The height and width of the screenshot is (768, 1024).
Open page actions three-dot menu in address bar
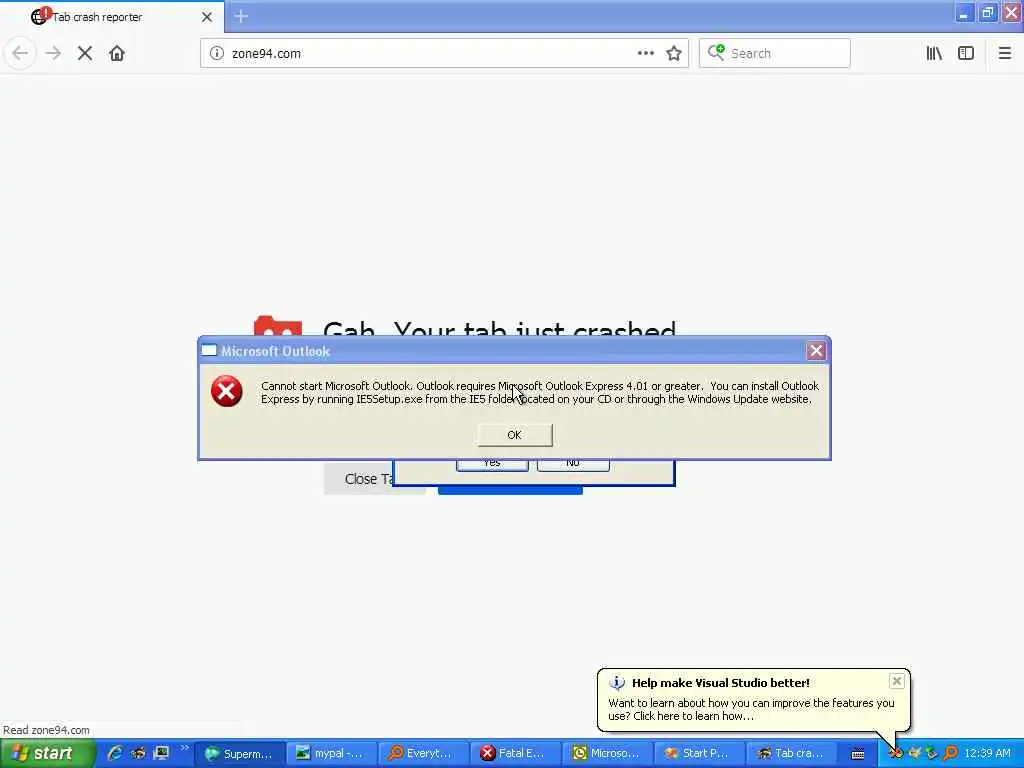645,54
